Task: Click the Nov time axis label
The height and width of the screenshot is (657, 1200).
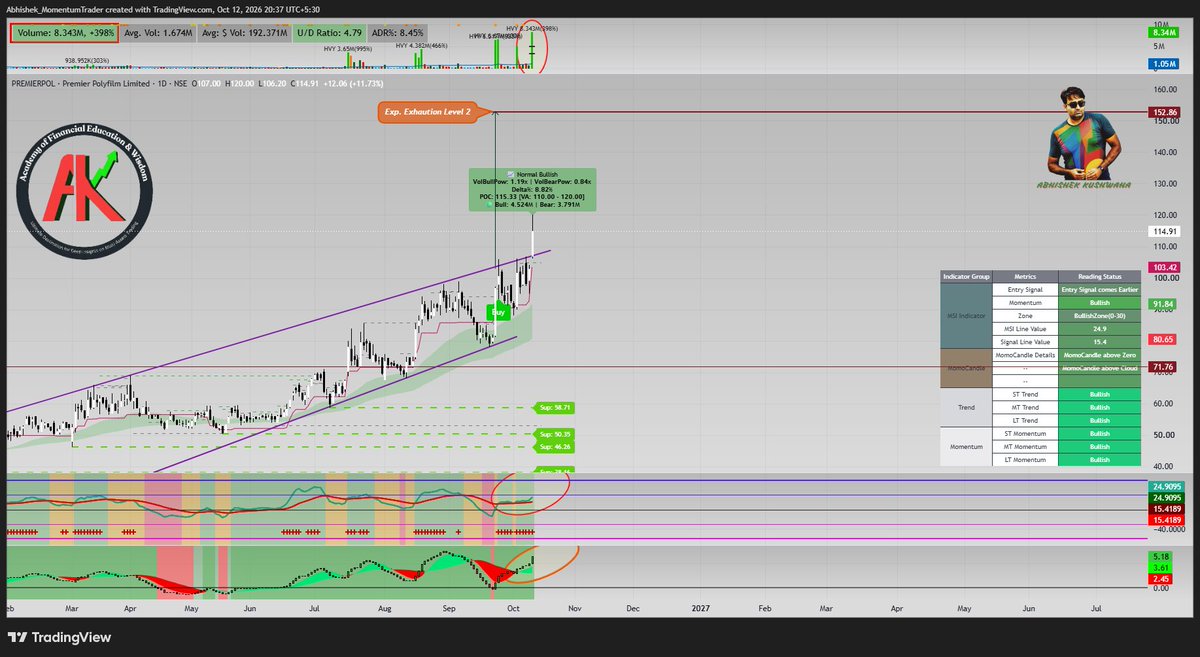Action: tap(574, 607)
